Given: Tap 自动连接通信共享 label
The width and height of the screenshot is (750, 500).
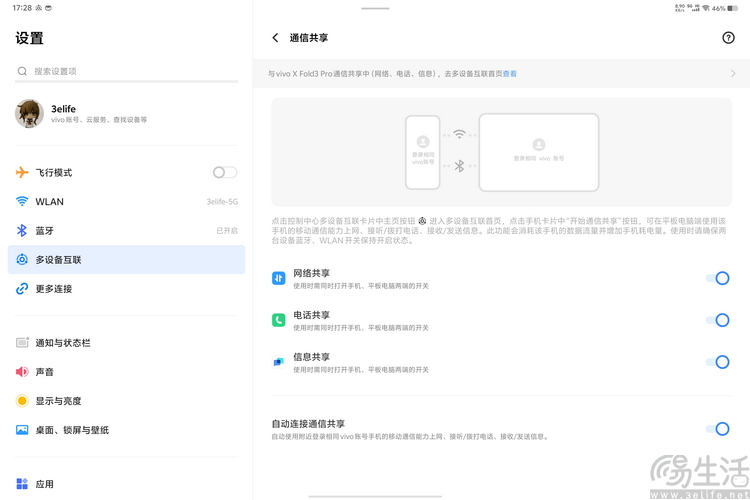Looking at the screenshot, I should click(308, 423).
